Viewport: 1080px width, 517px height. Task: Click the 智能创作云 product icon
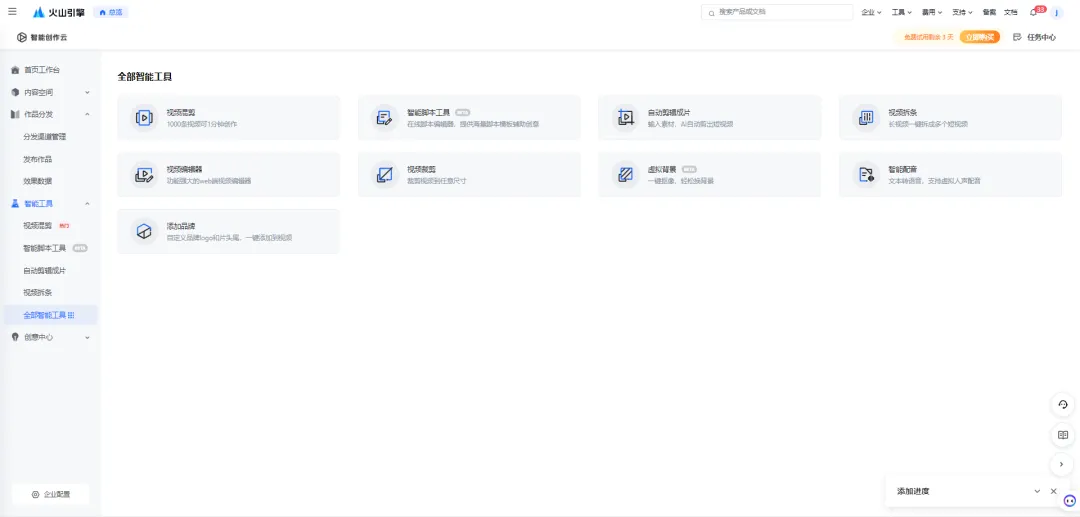[22, 37]
